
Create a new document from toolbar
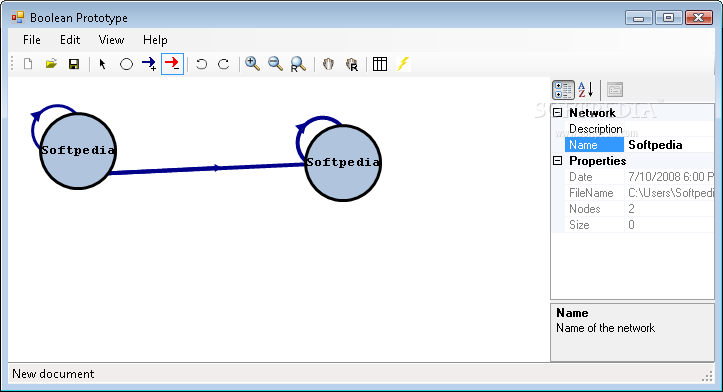pyautogui.click(x=28, y=64)
